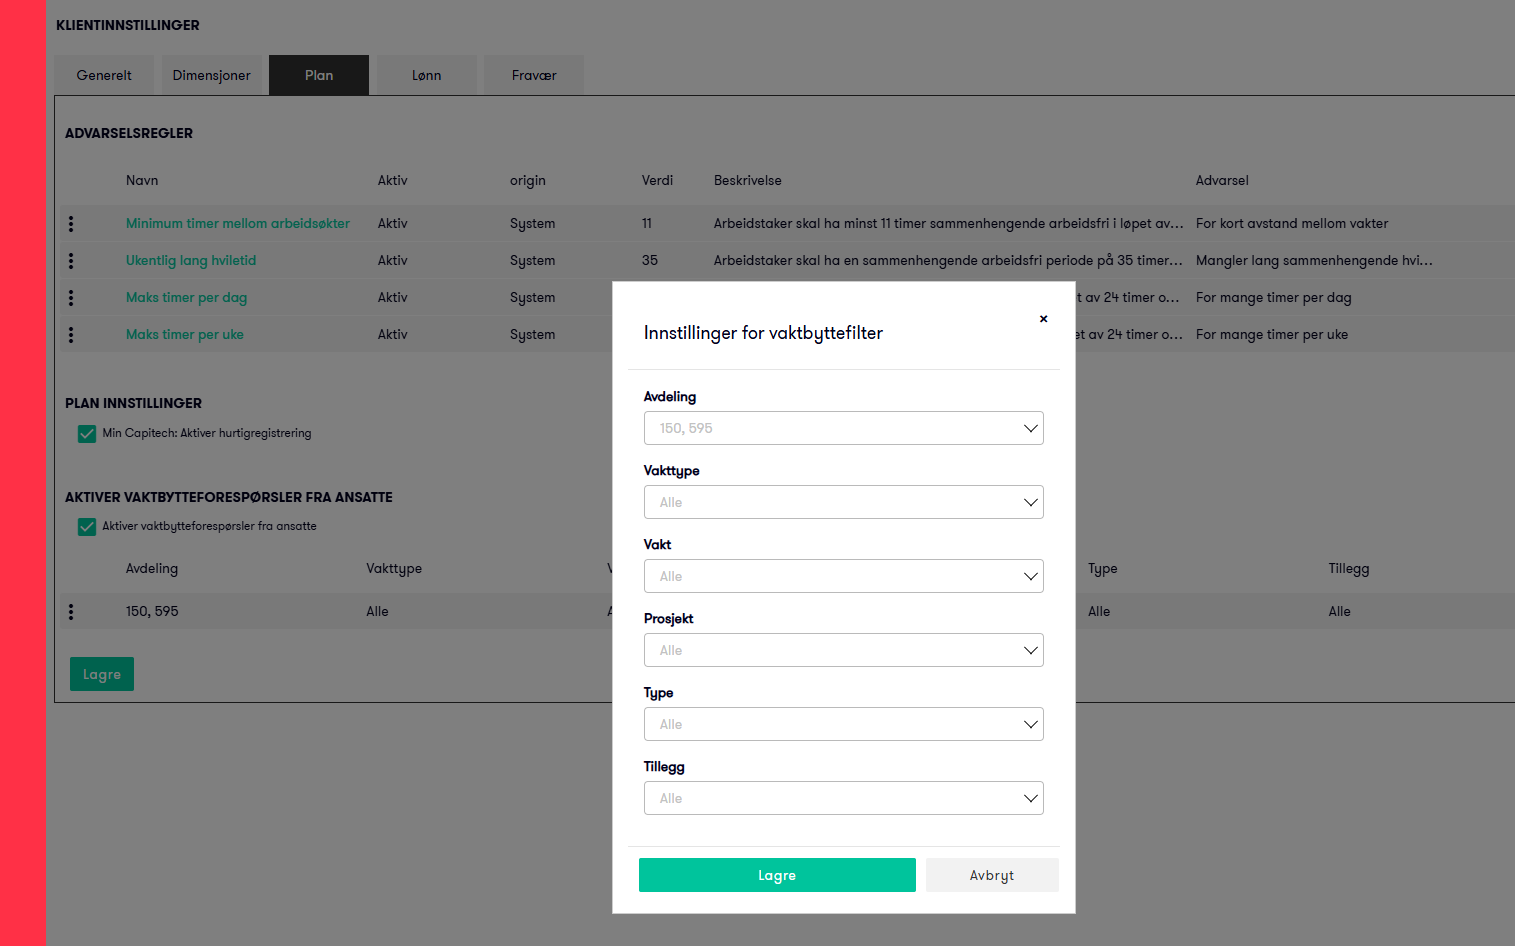Expand the Vakttype dropdown
The width and height of the screenshot is (1515, 946).
pyautogui.click(x=843, y=502)
